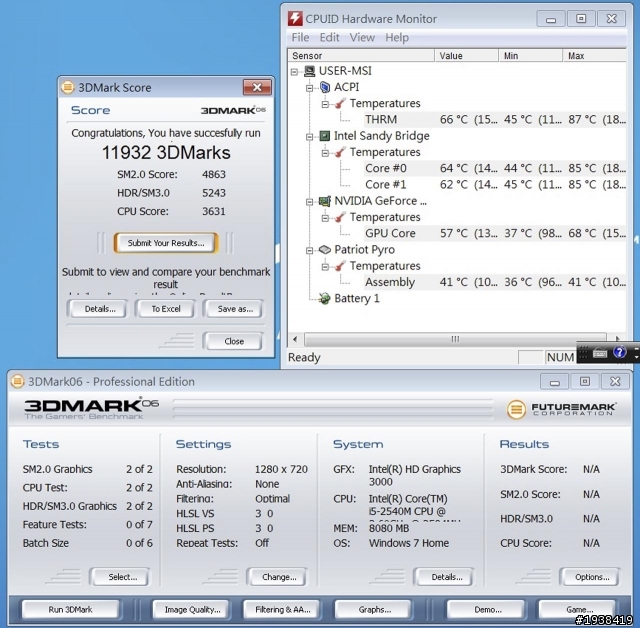Open Filtering & AA settings
This screenshot has height=628, width=640.
[282, 610]
